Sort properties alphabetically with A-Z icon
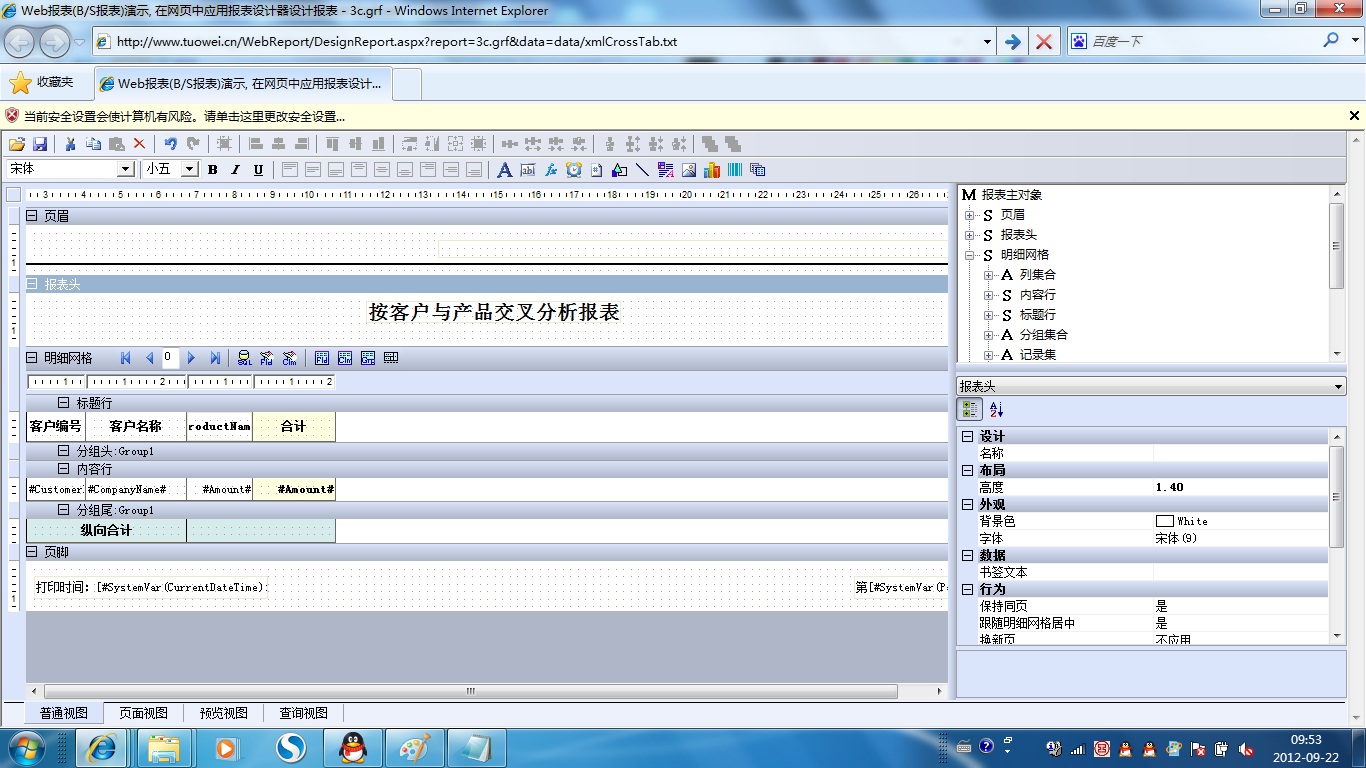This screenshot has height=768, width=1366. click(x=996, y=409)
